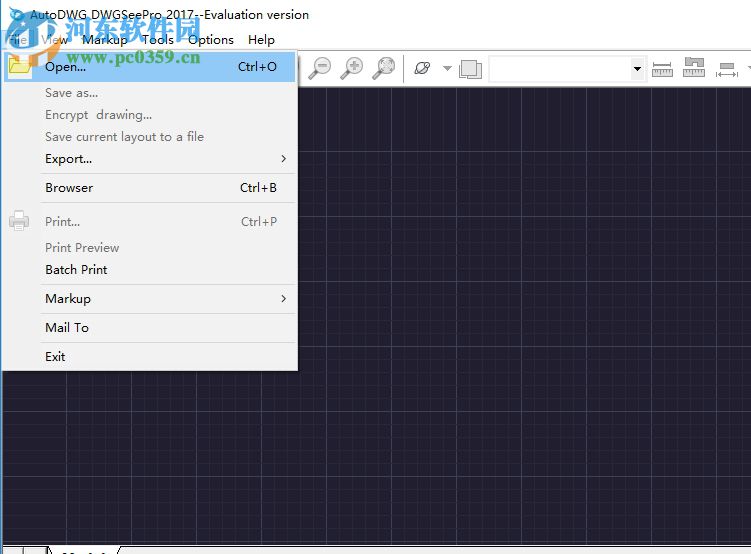Image resolution: width=751 pixels, height=554 pixels.
Task: Click the layers stacked squares icon
Action: tap(470, 69)
